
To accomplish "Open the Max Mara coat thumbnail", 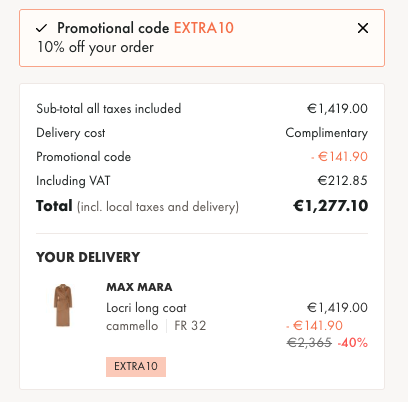I will click(x=63, y=305).
